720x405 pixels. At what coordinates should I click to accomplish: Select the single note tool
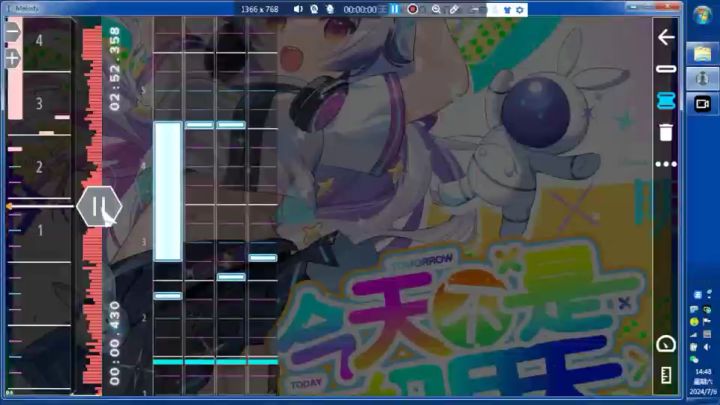666,69
